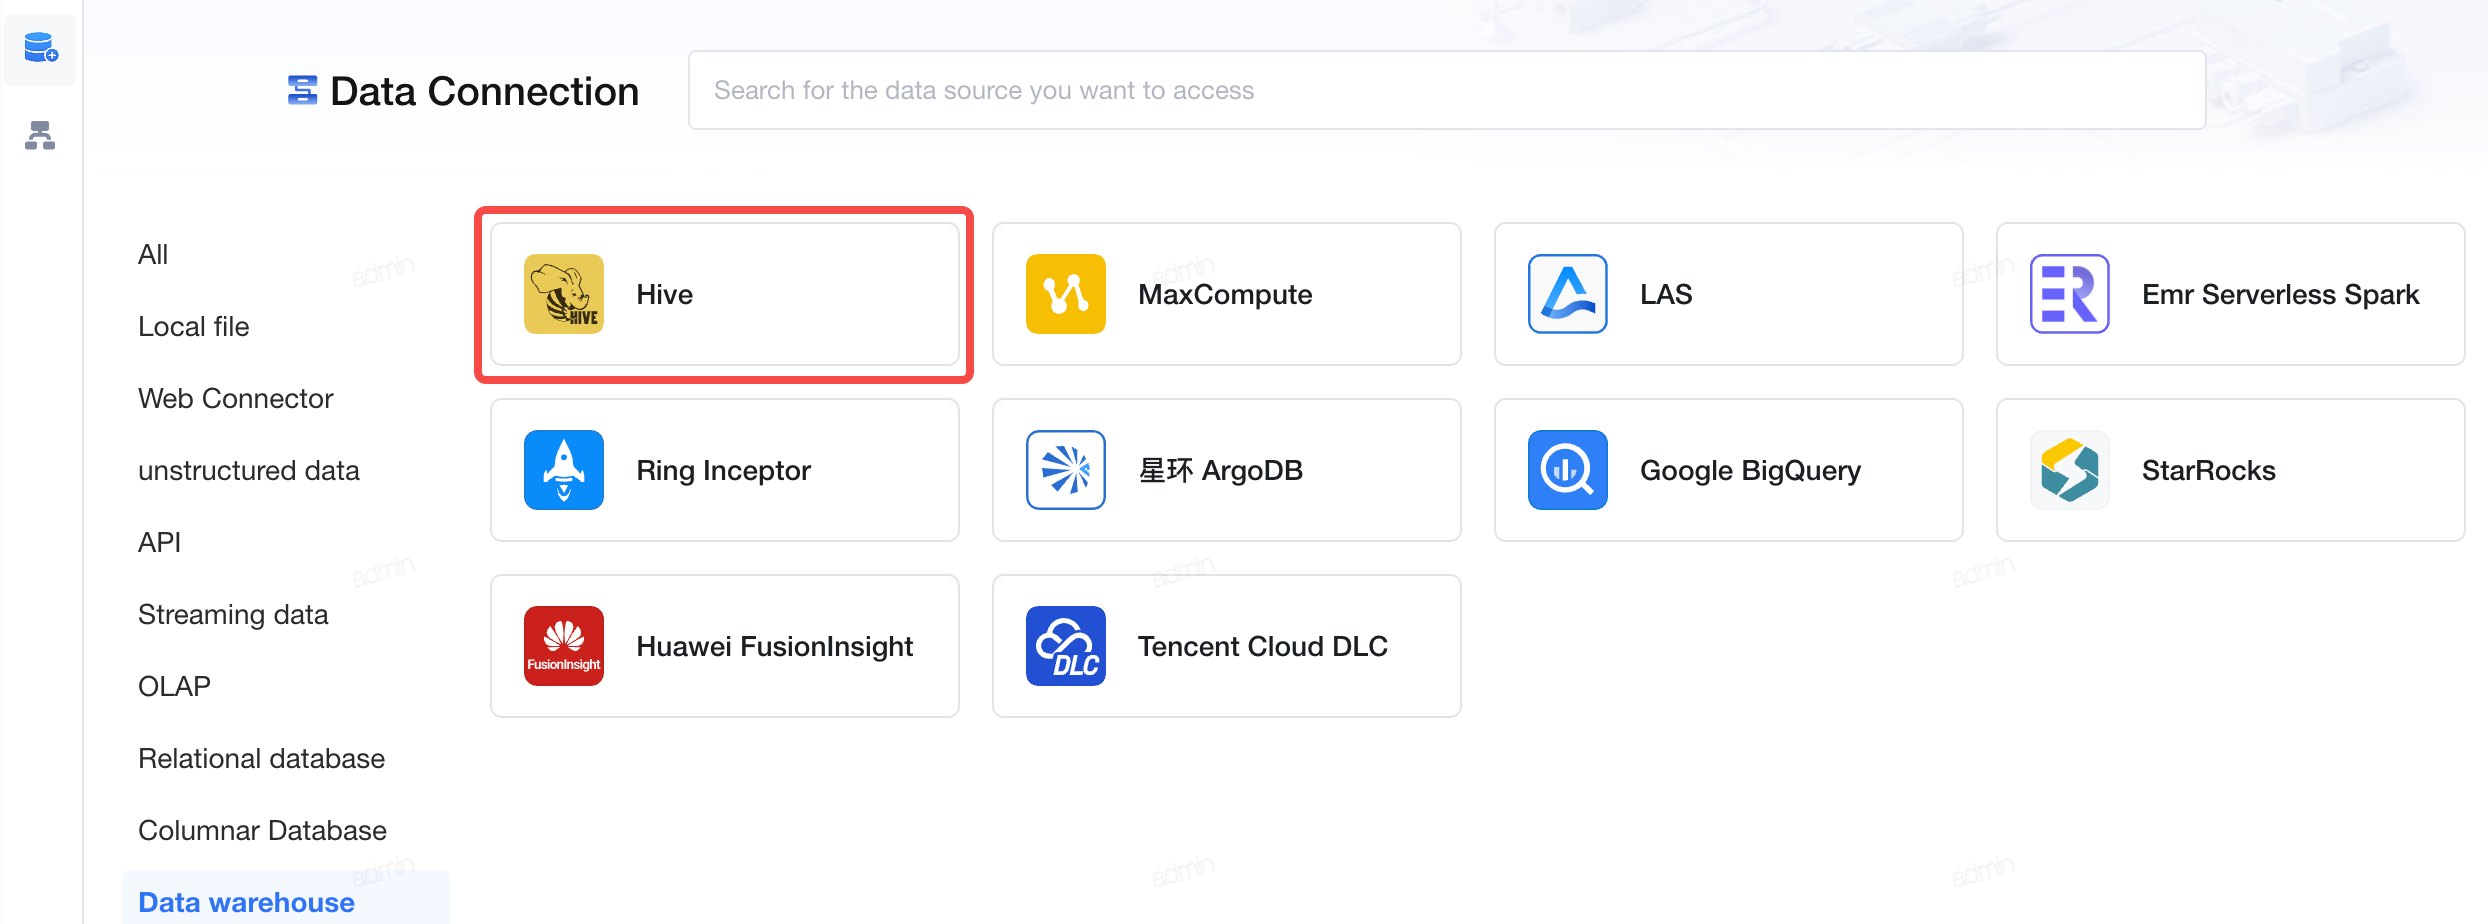
Task: Select the Relational database category
Action: tap(262, 758)
